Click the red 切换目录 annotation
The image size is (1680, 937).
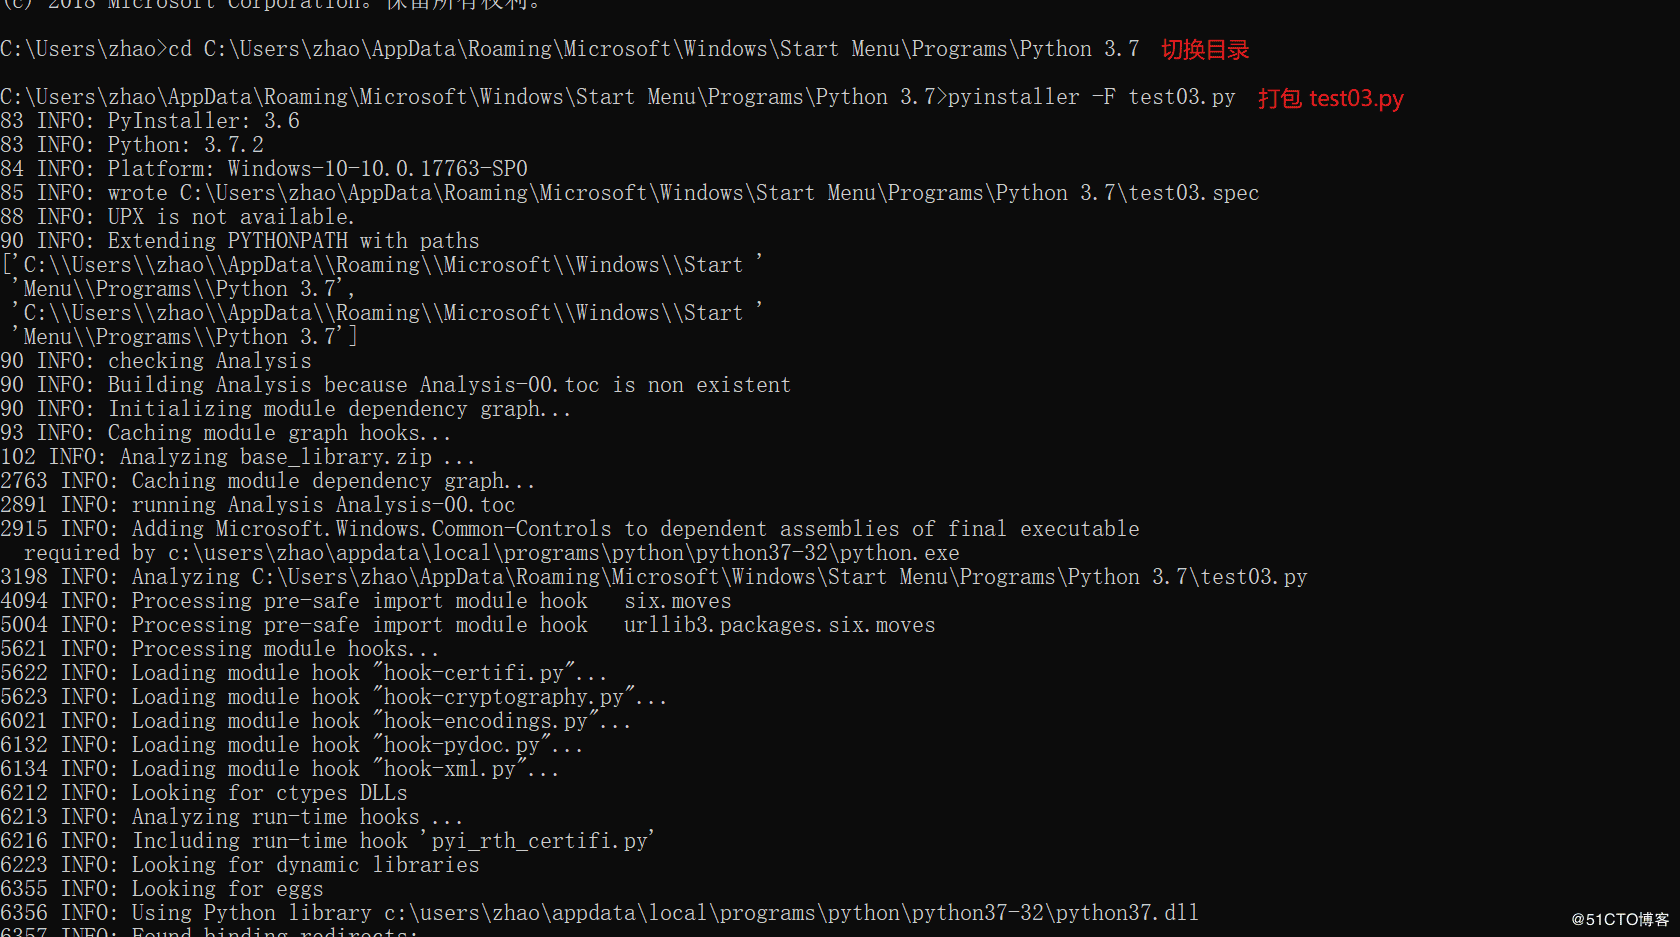tap(1205, 50)
